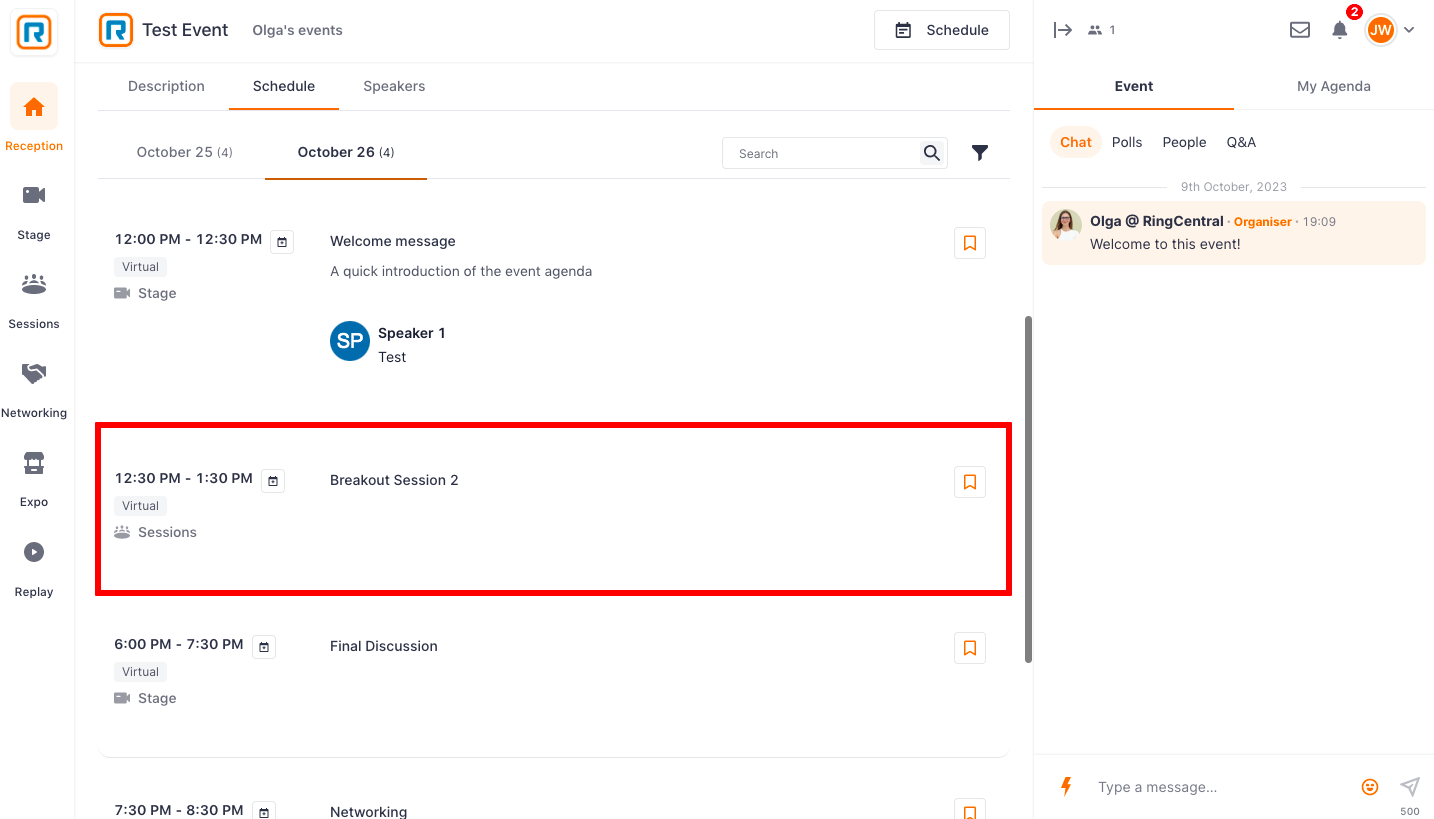
Task: Open the notifications bell
Action: [x=1340, y=30]
